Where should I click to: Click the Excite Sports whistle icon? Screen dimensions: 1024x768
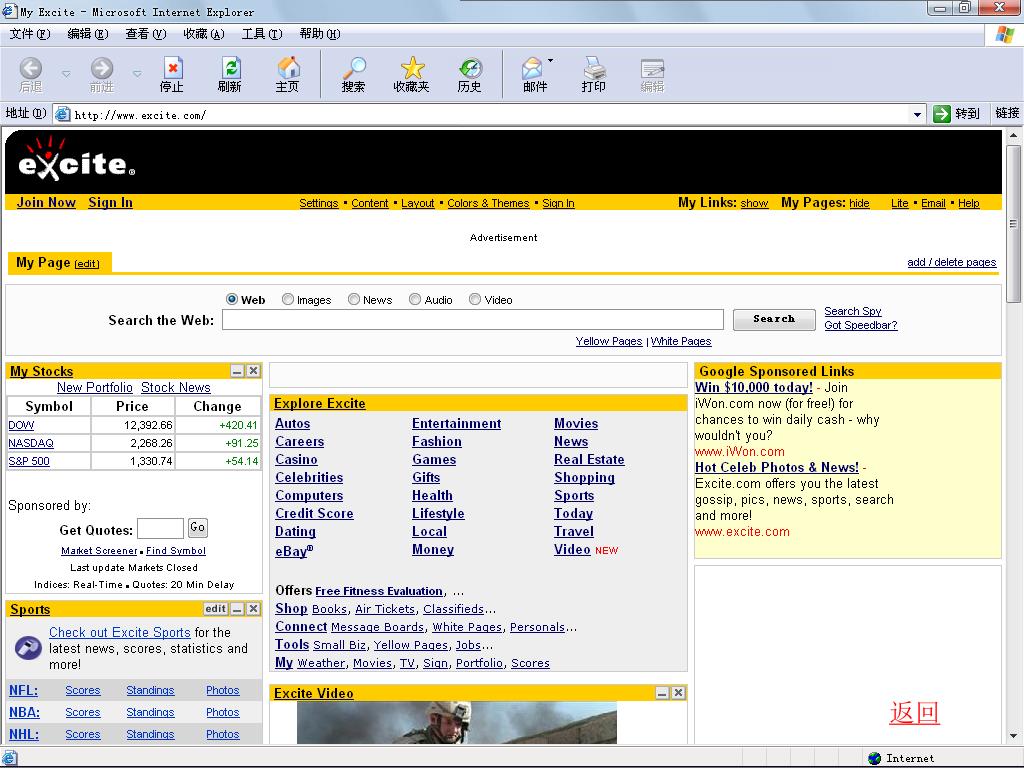(28, 648)
